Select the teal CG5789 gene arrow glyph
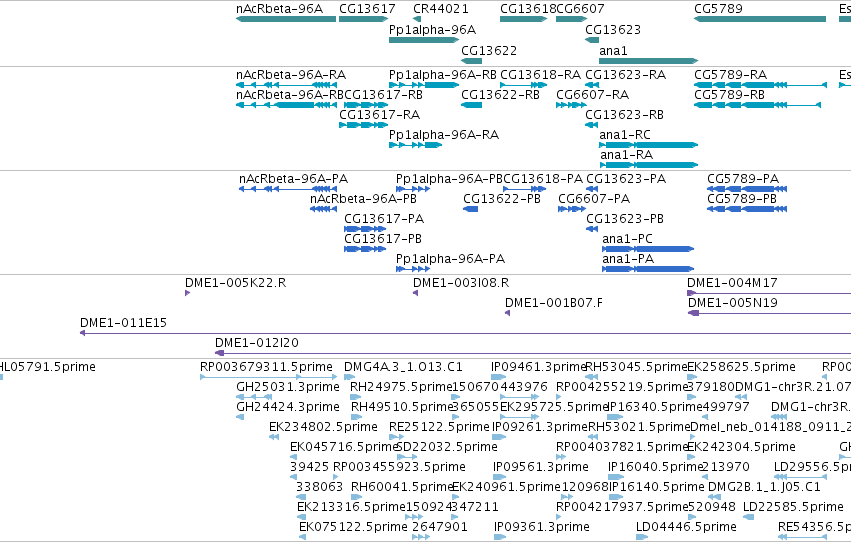Viewport: 851px width, 542px height. point(760,19)
